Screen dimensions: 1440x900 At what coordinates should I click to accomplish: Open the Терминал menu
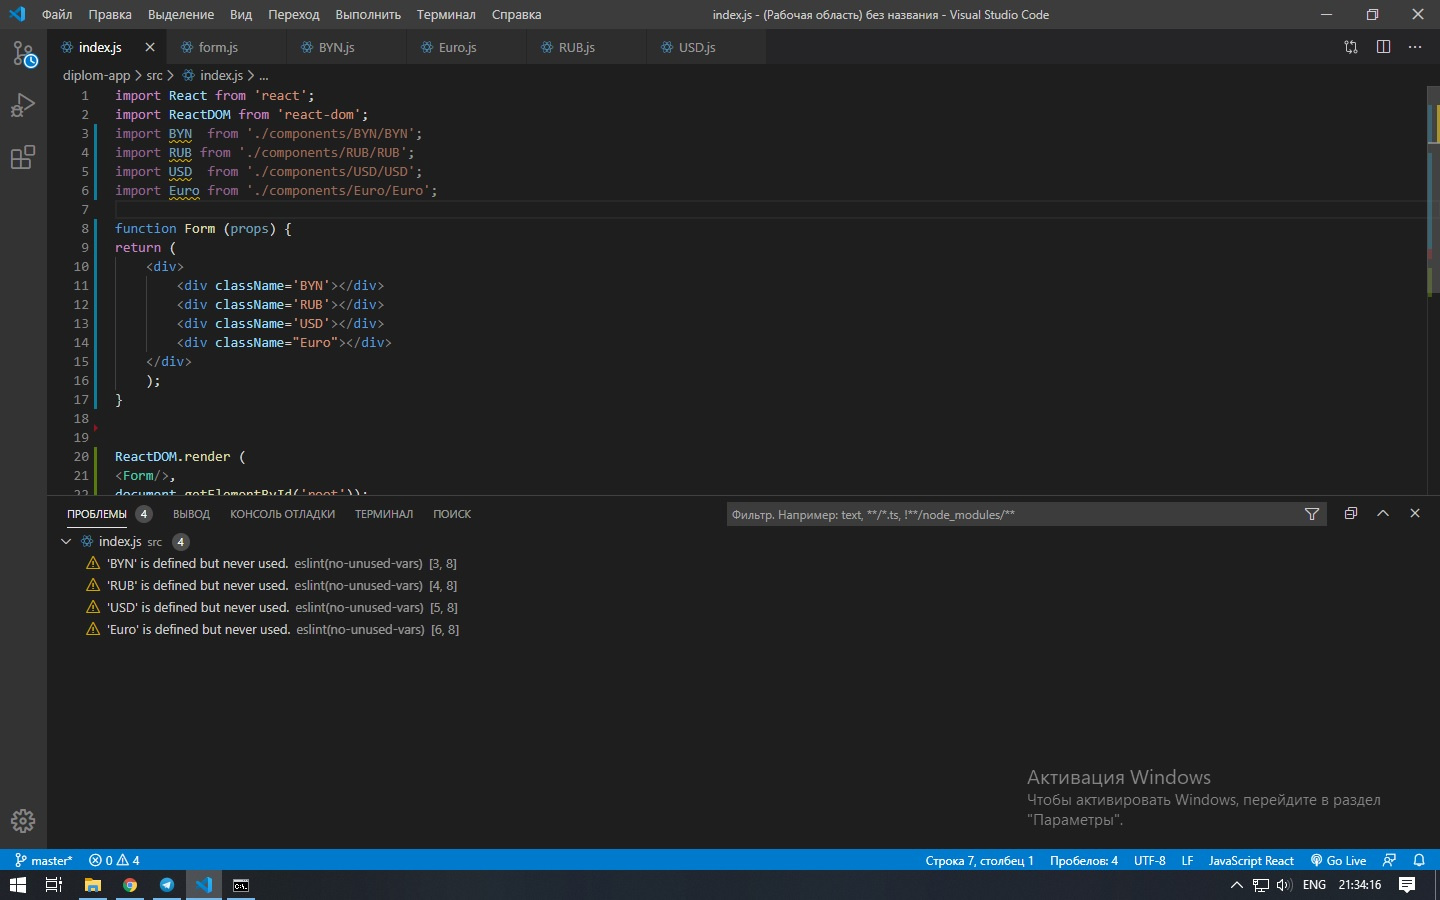click(x=446, y=14)
